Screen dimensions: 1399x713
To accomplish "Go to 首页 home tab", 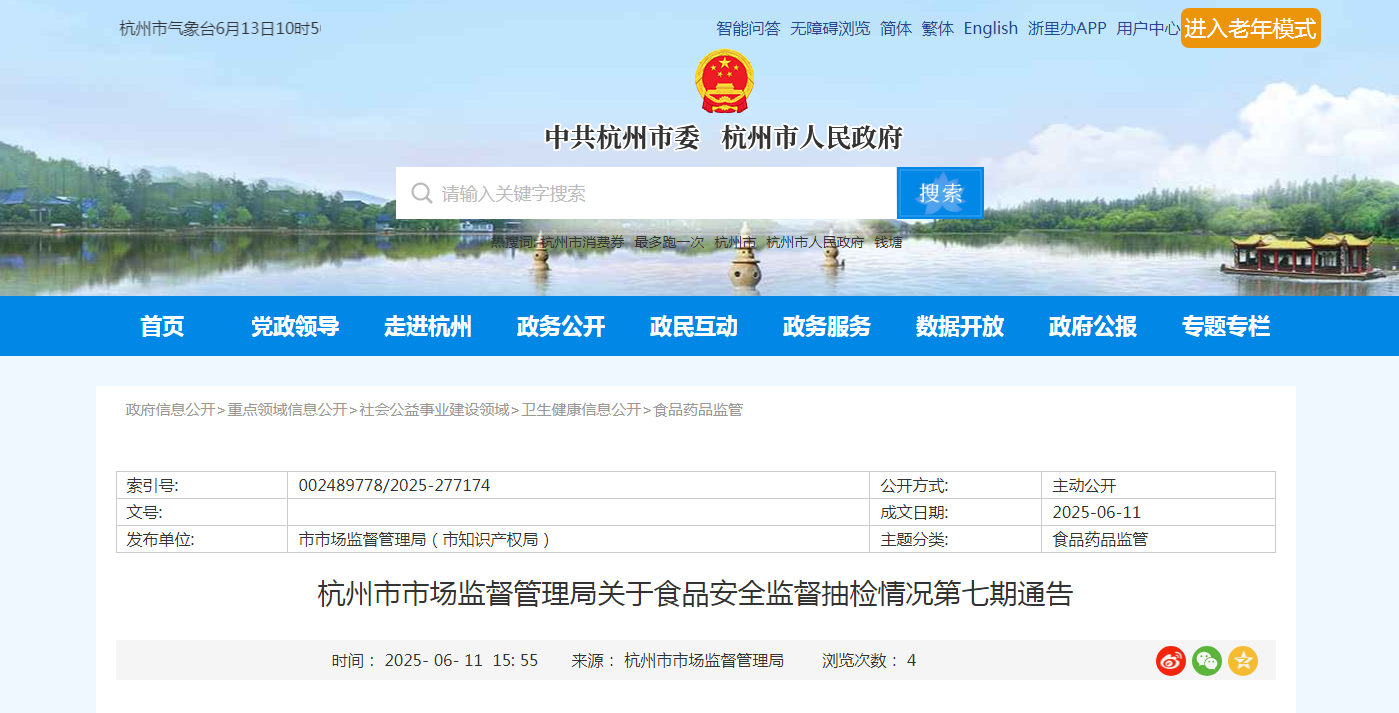I will (x=162, y=326).
